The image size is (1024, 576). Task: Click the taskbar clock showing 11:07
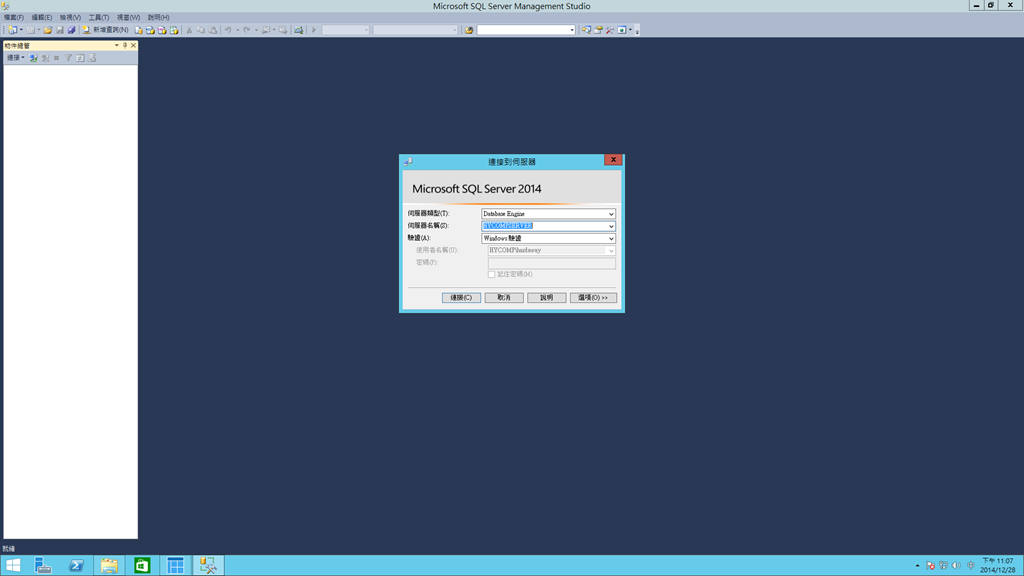tap(997, 566)
